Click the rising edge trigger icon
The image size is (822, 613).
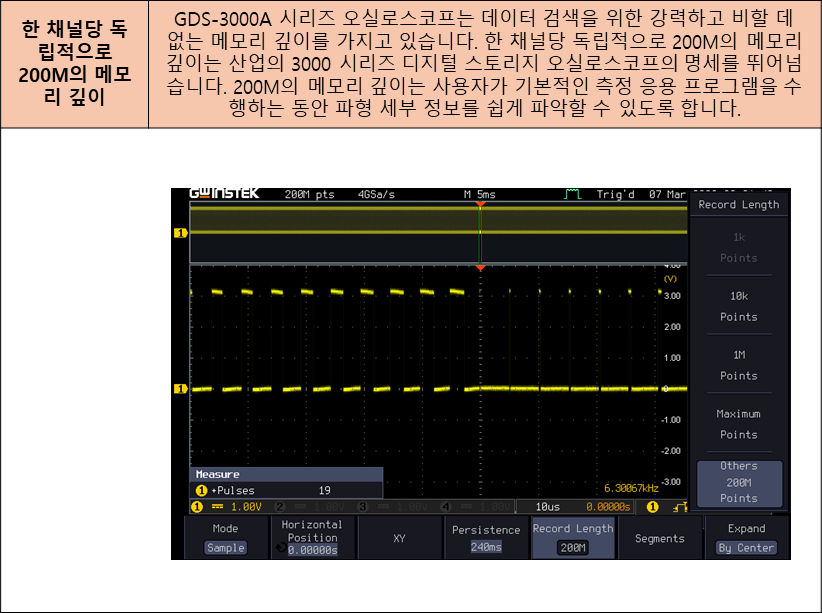680,507
